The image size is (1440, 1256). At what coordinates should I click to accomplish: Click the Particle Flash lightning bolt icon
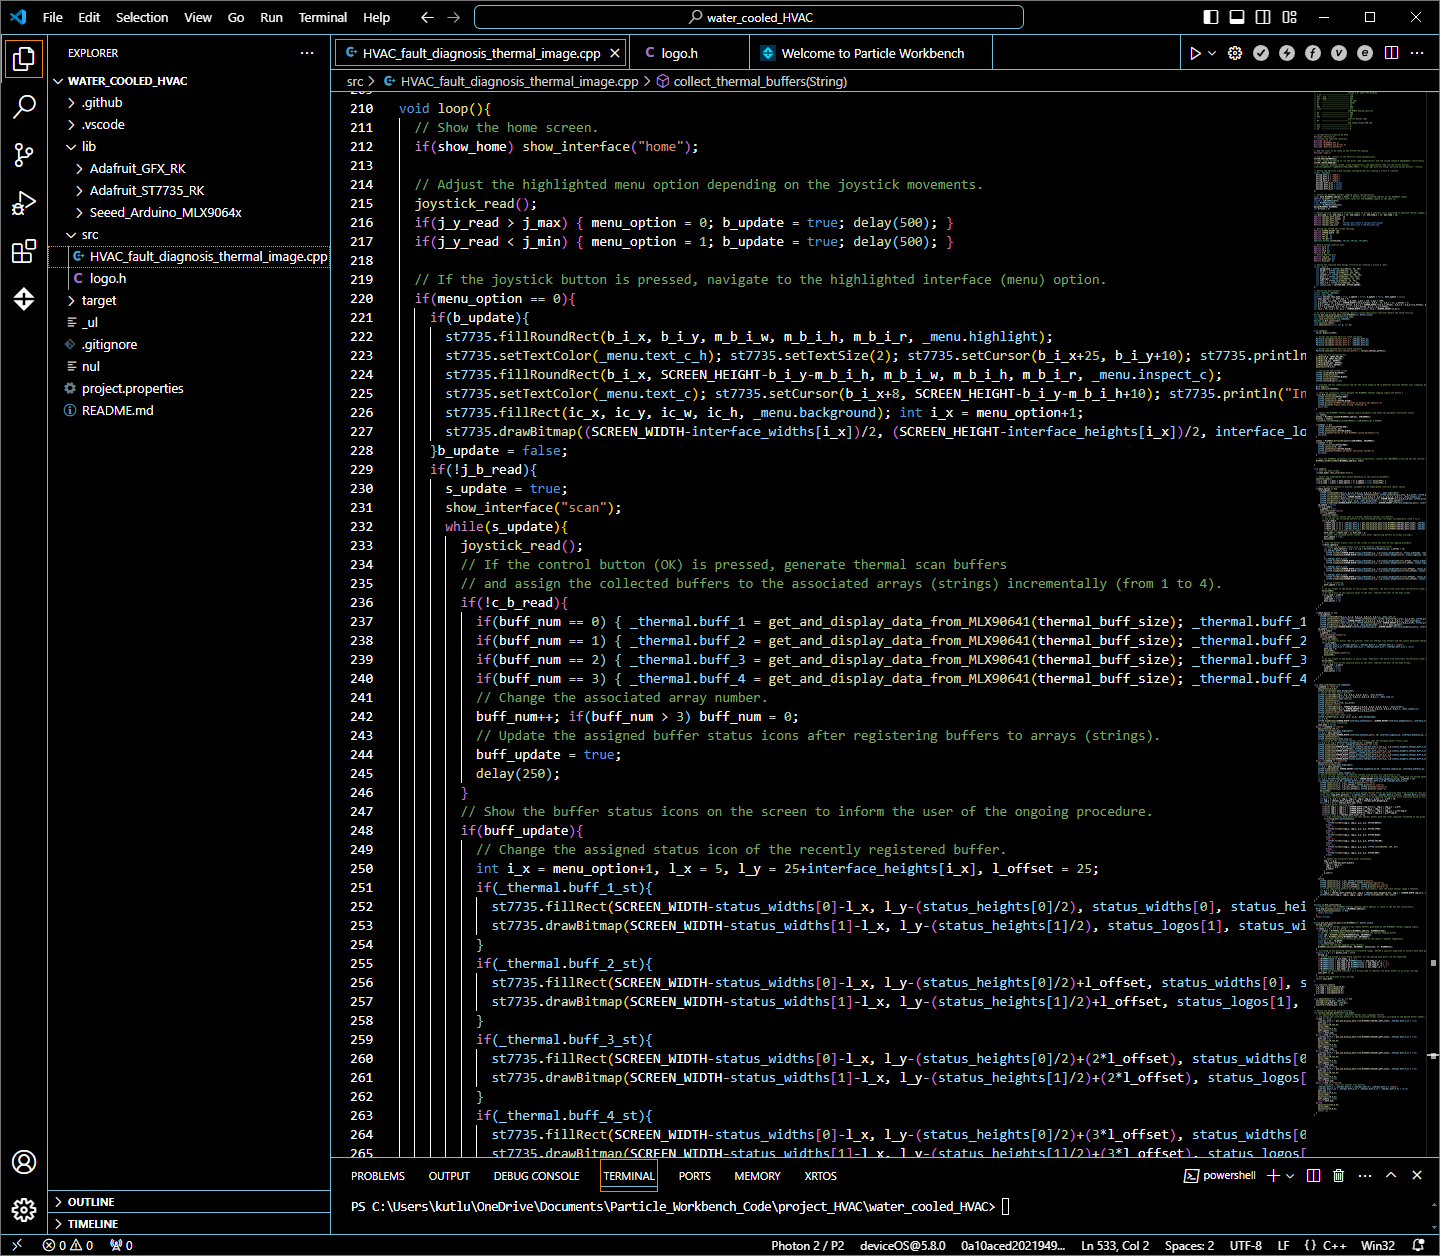tap(1287, 53)
